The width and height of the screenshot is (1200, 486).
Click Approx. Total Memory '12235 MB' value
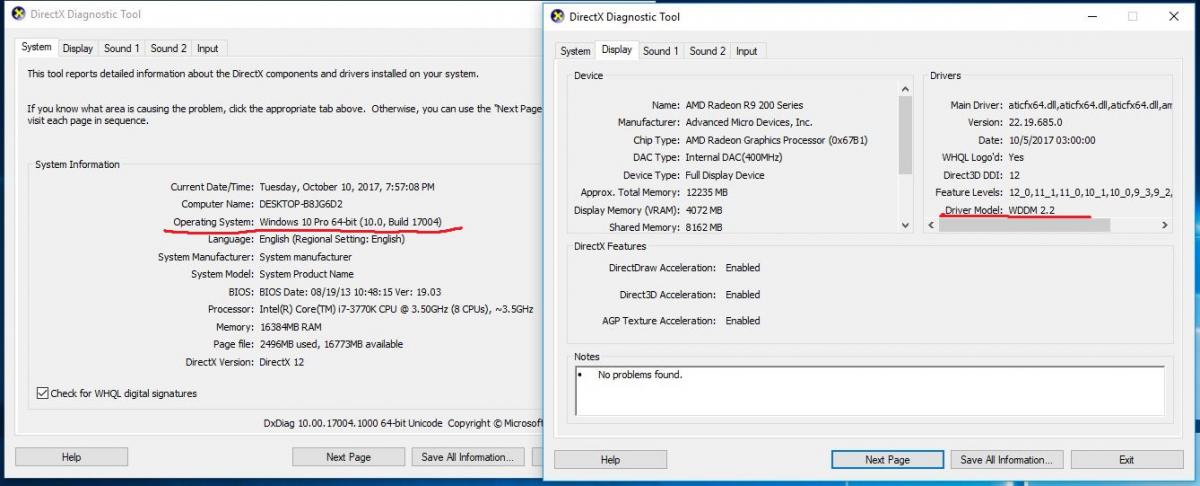point(706,192)
